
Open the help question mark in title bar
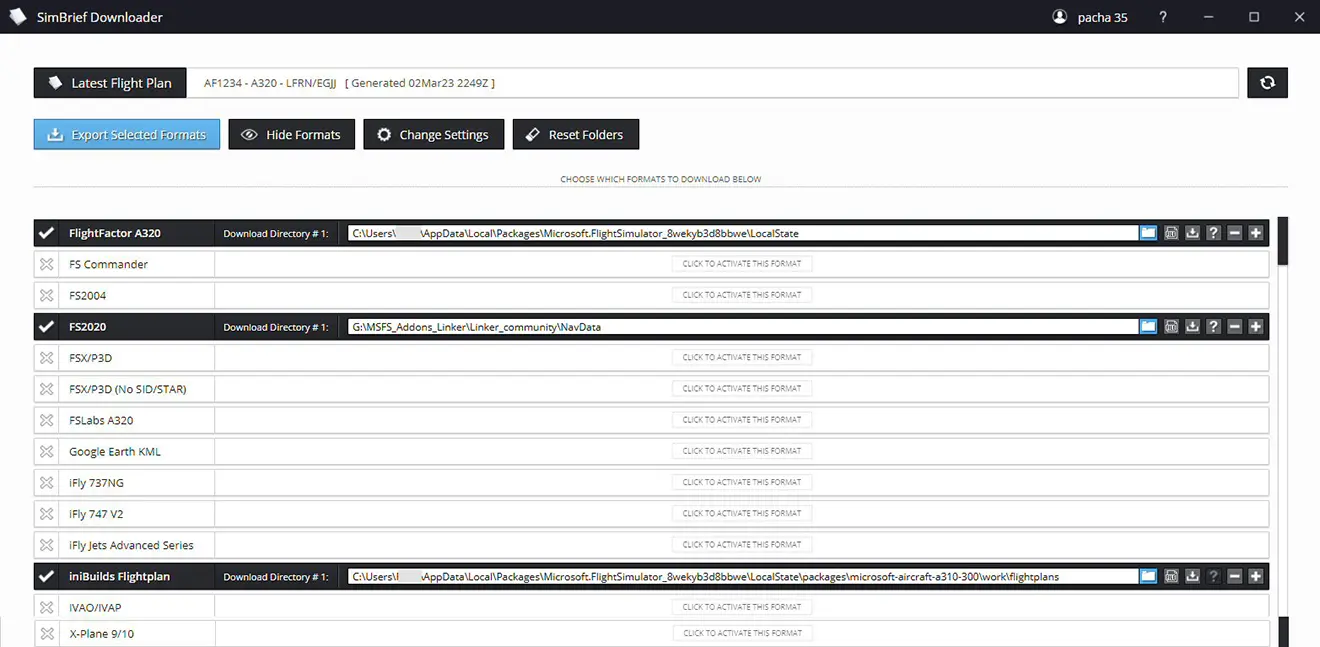click(x=1162, y=17)
